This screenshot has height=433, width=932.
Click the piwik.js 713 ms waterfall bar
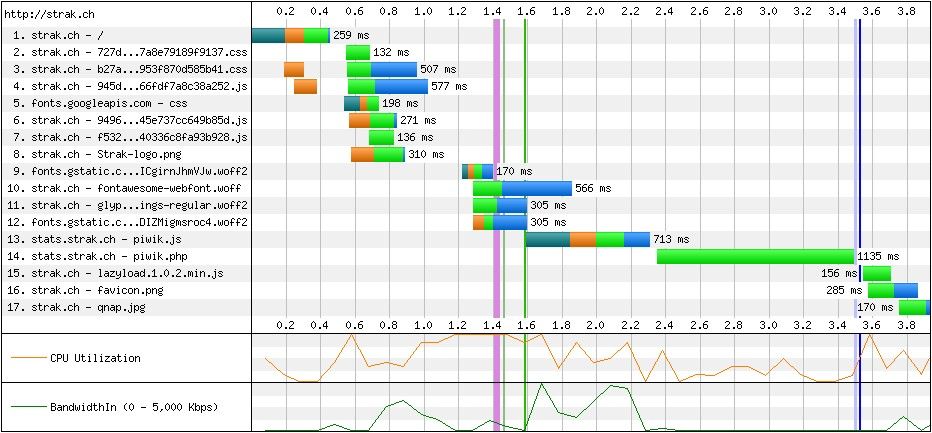pyautogui.click(x=587, y=239)
